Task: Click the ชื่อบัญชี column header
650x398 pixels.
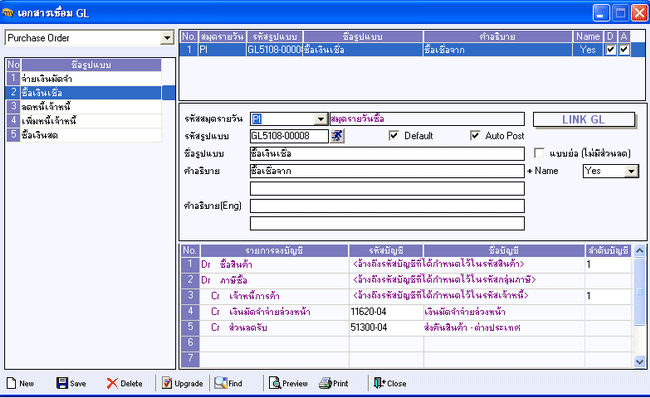Action: [x=504, y=250]
